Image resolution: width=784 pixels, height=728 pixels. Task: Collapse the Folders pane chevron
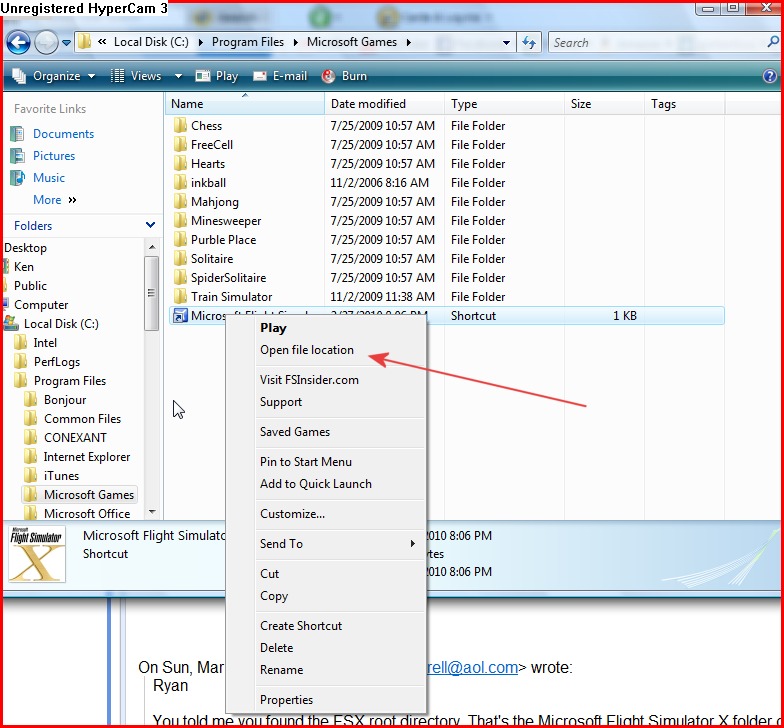coord(150,226)
